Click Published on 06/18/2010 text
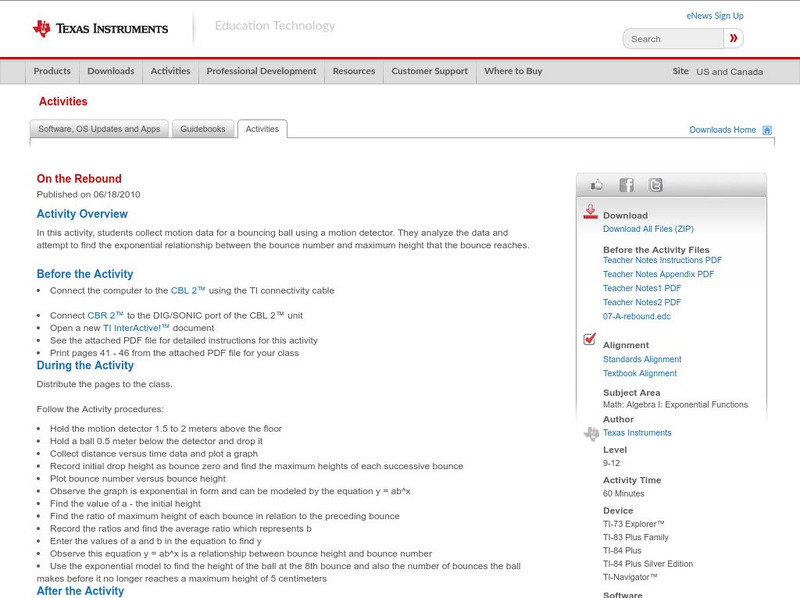Screen dimensions: 800x598 click(88, 194)
